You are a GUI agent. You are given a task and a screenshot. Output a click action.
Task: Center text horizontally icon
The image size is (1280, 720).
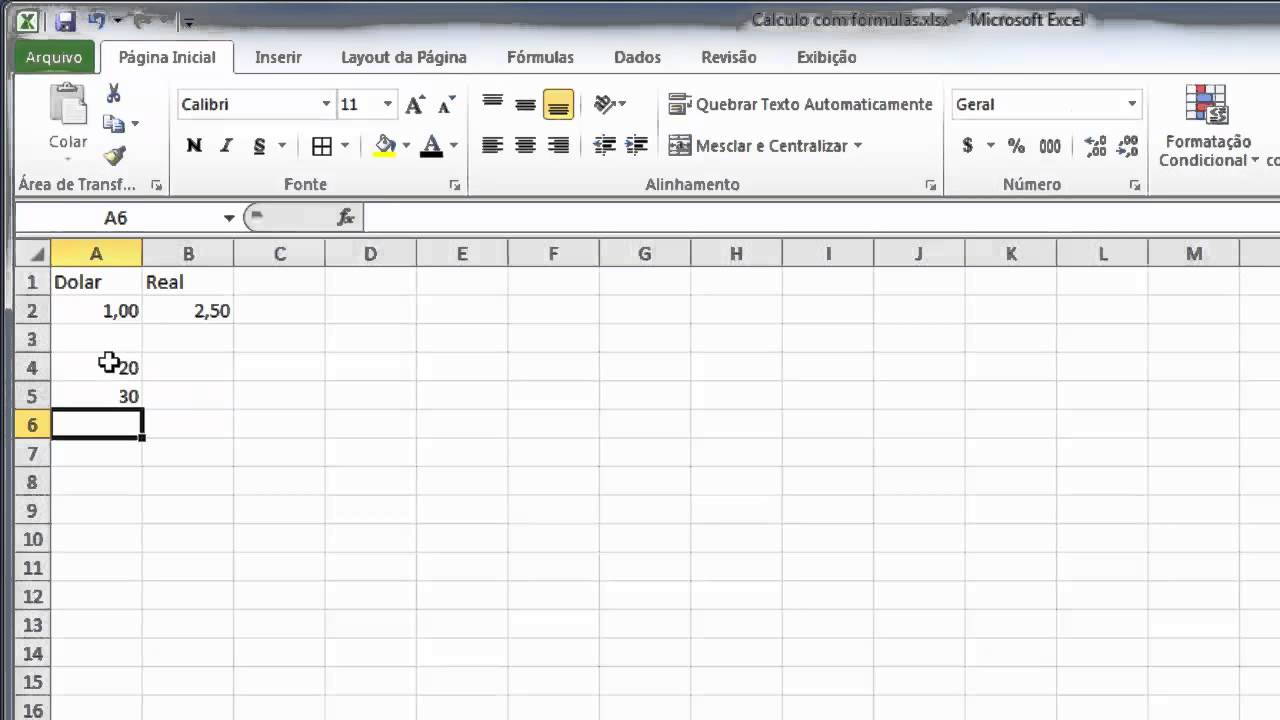525,146
